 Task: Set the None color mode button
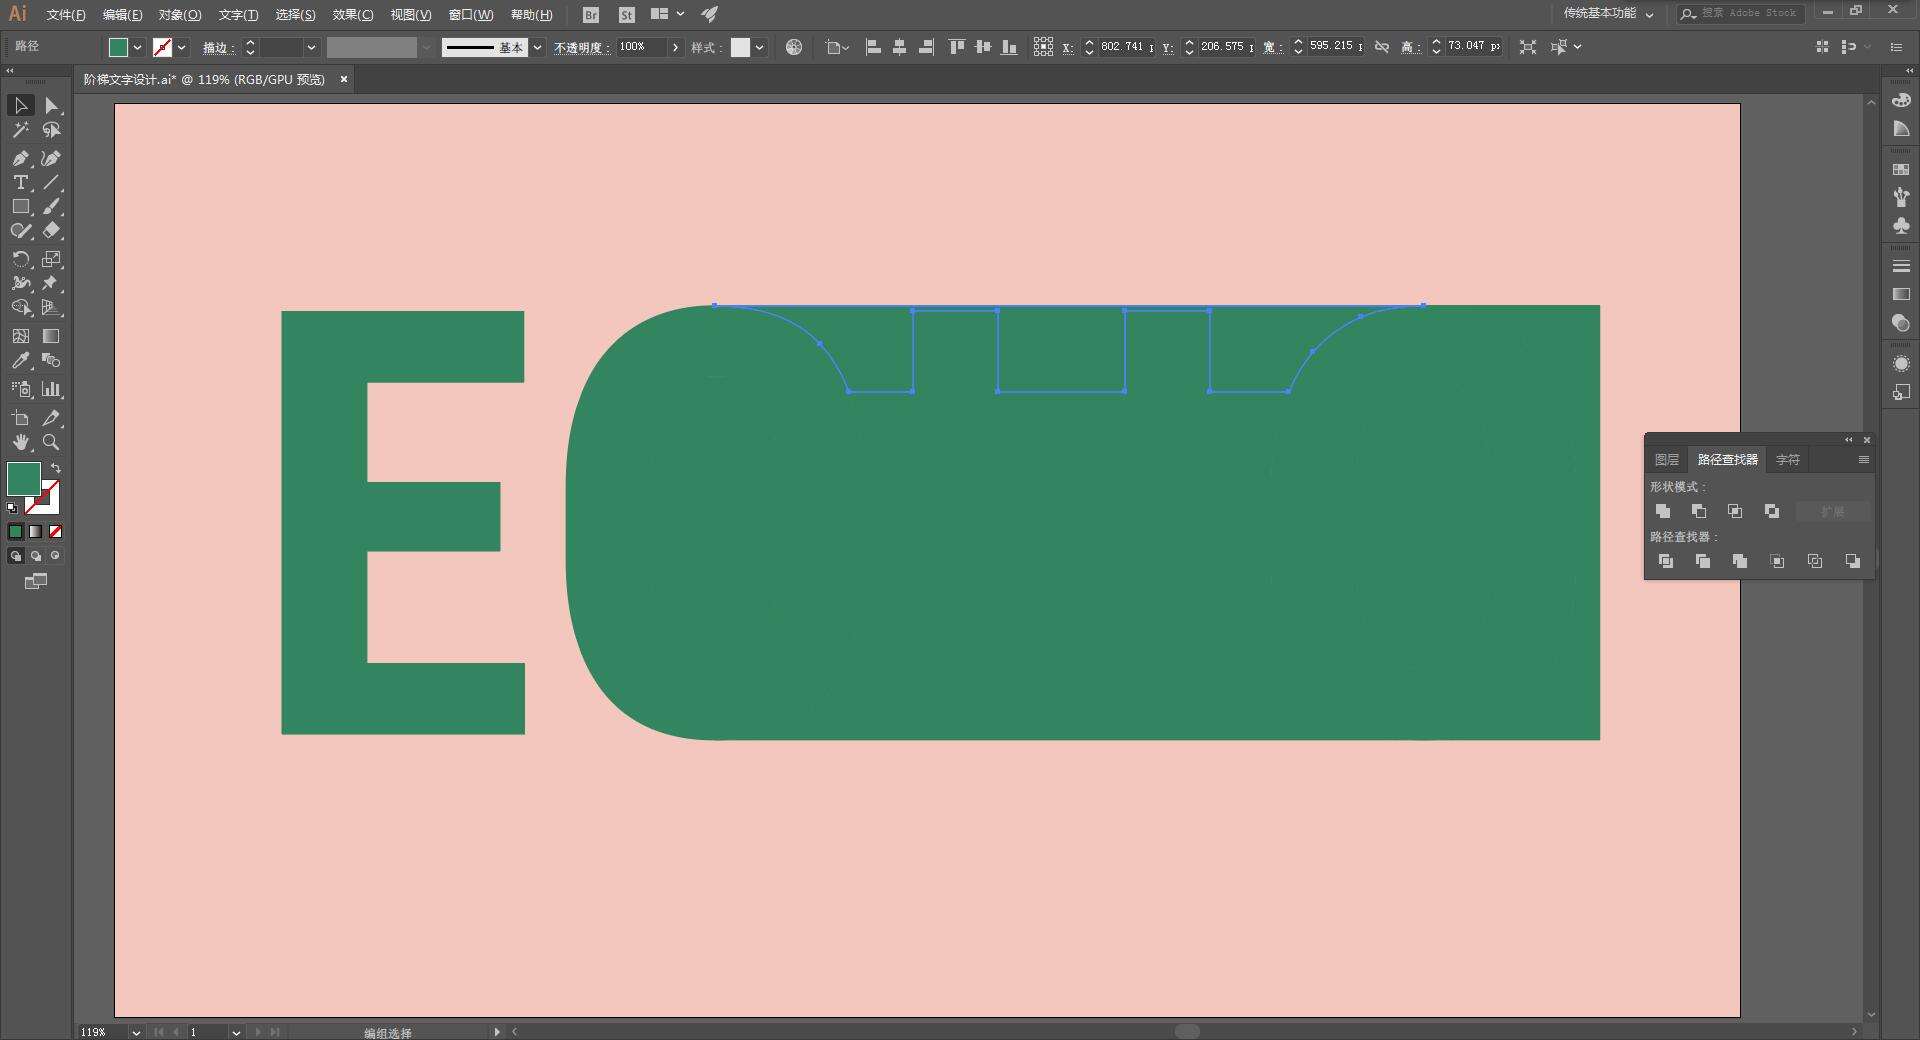[56, 531]
